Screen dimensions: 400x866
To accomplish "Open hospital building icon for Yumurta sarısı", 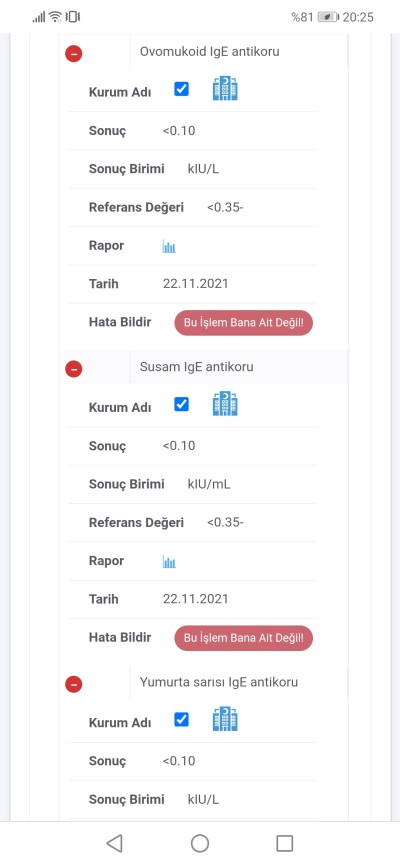I will (225, 719).
